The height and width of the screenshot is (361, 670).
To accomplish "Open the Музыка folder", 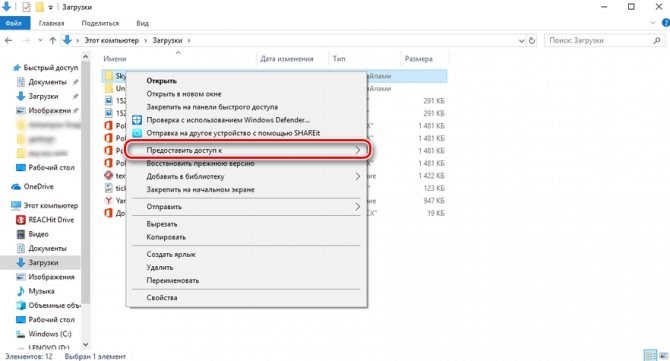I will pyautogui.click(x=41, y=291).
